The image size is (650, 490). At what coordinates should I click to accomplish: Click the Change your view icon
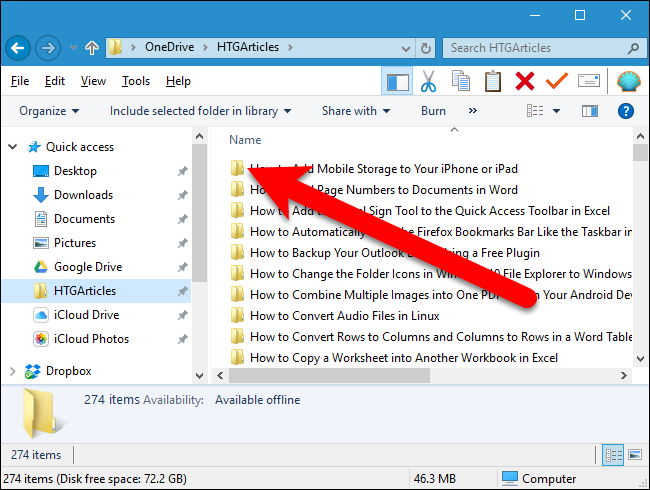pyautogui.click(x=535, y=111)
